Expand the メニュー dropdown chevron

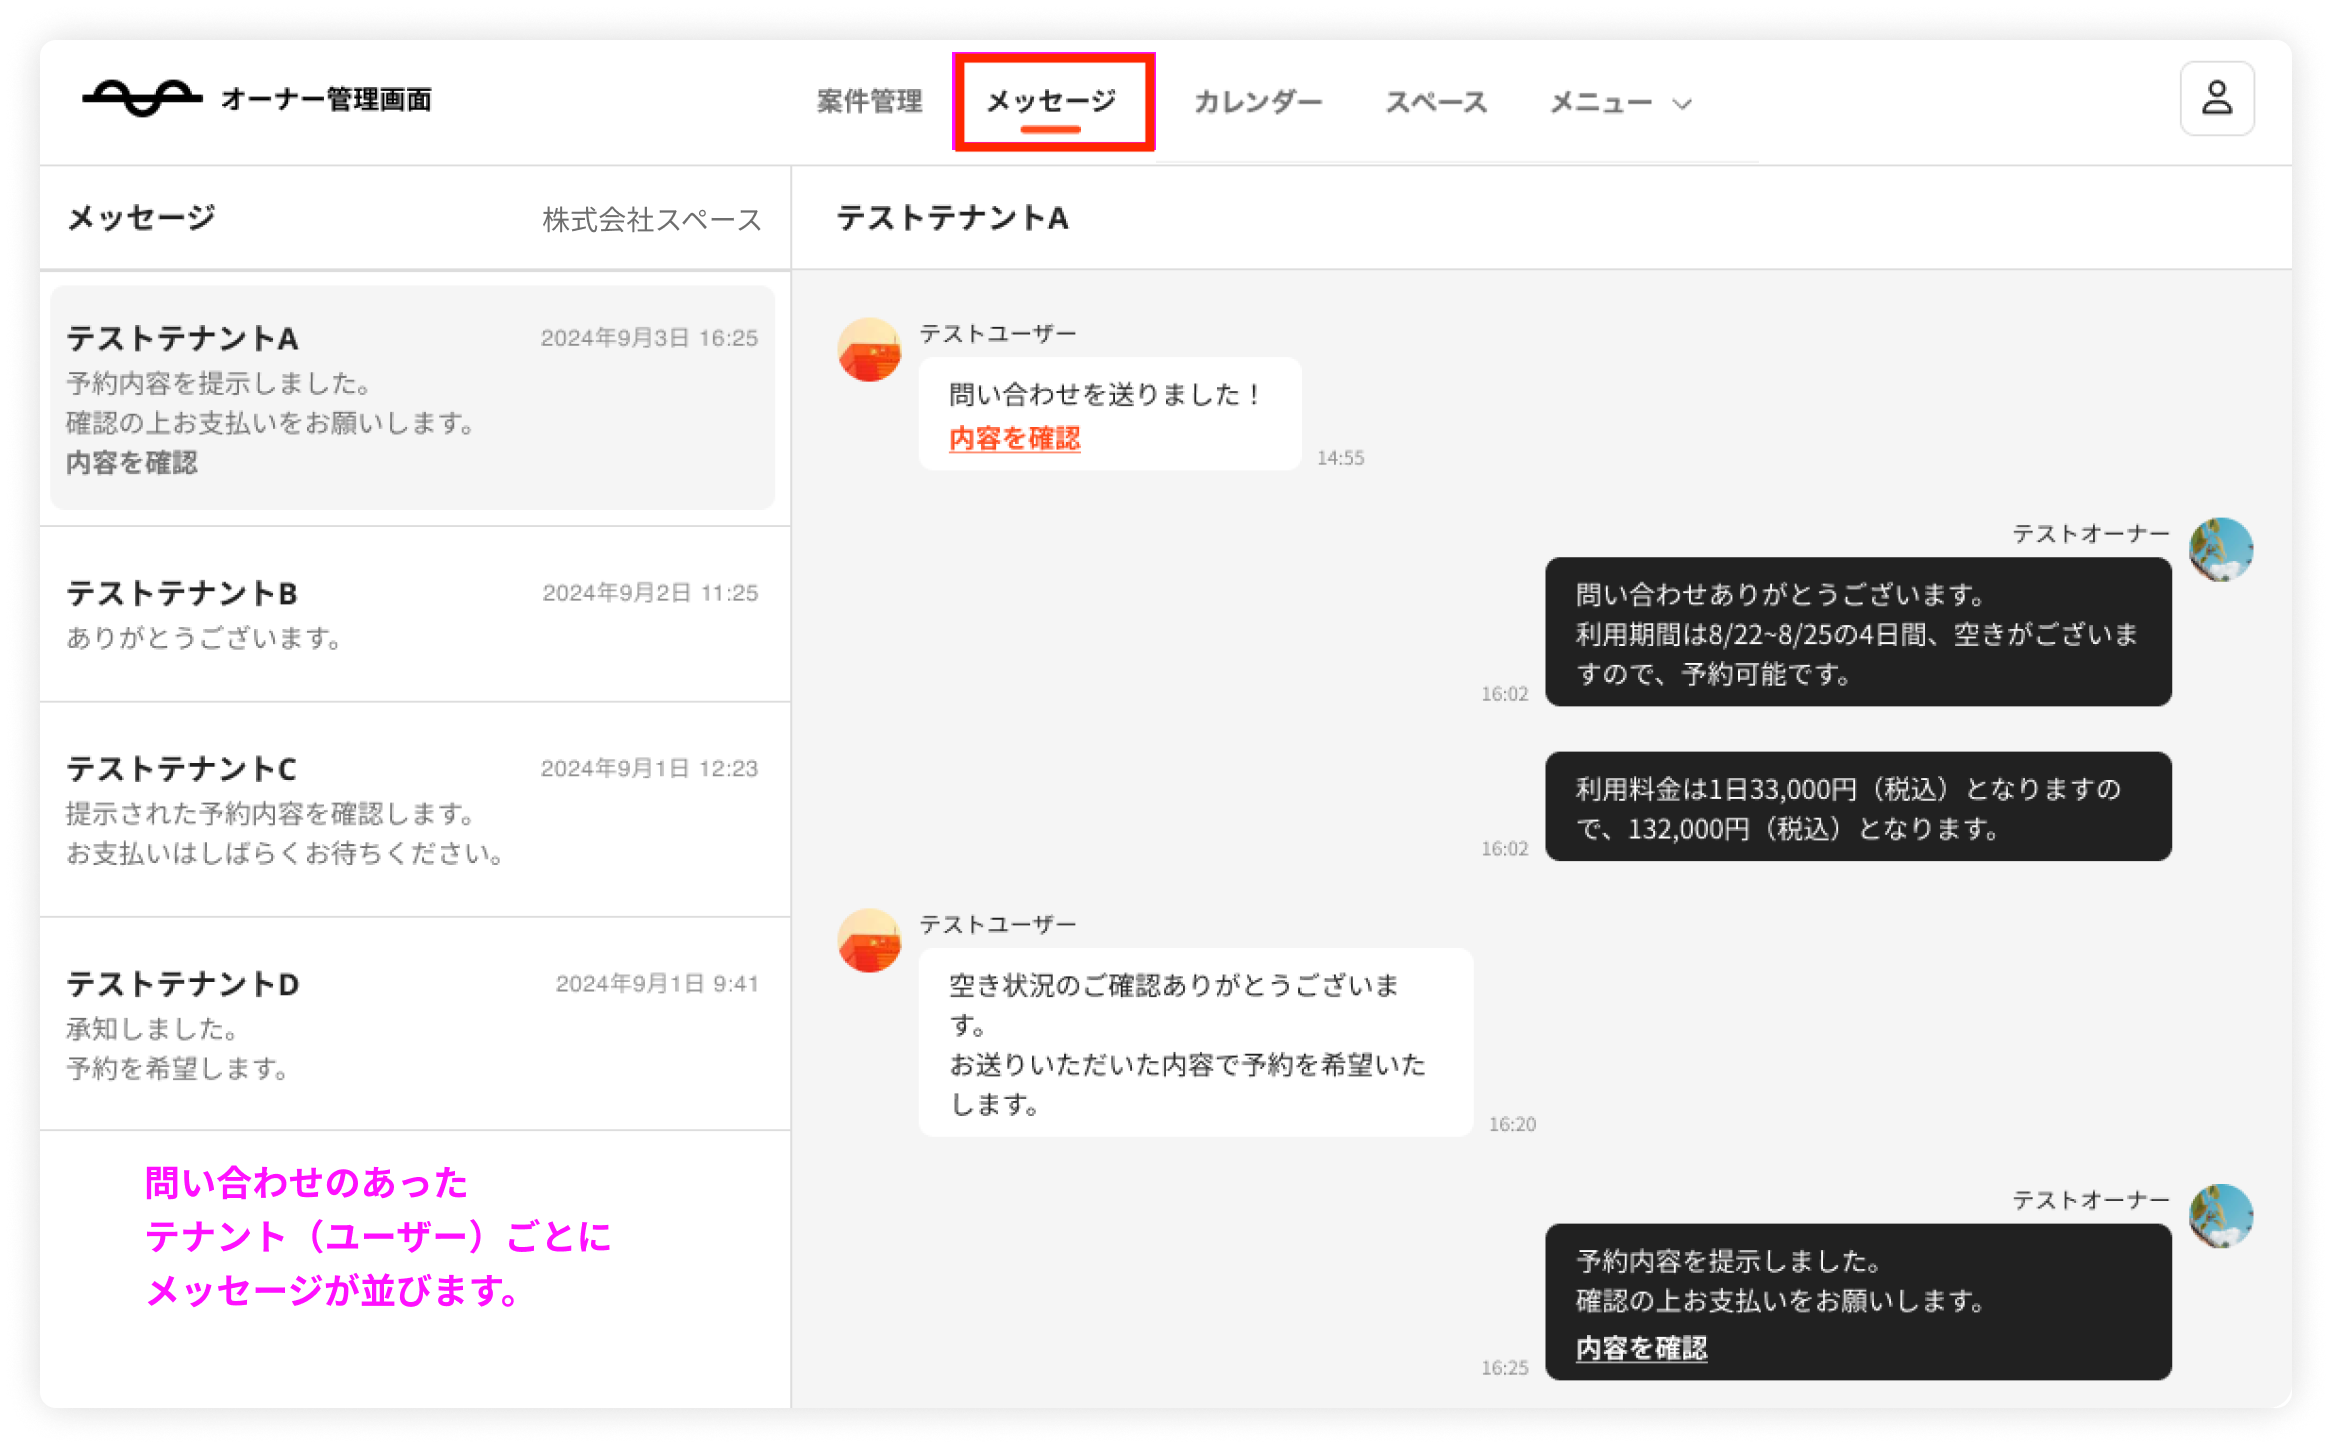pos(1683,103)
